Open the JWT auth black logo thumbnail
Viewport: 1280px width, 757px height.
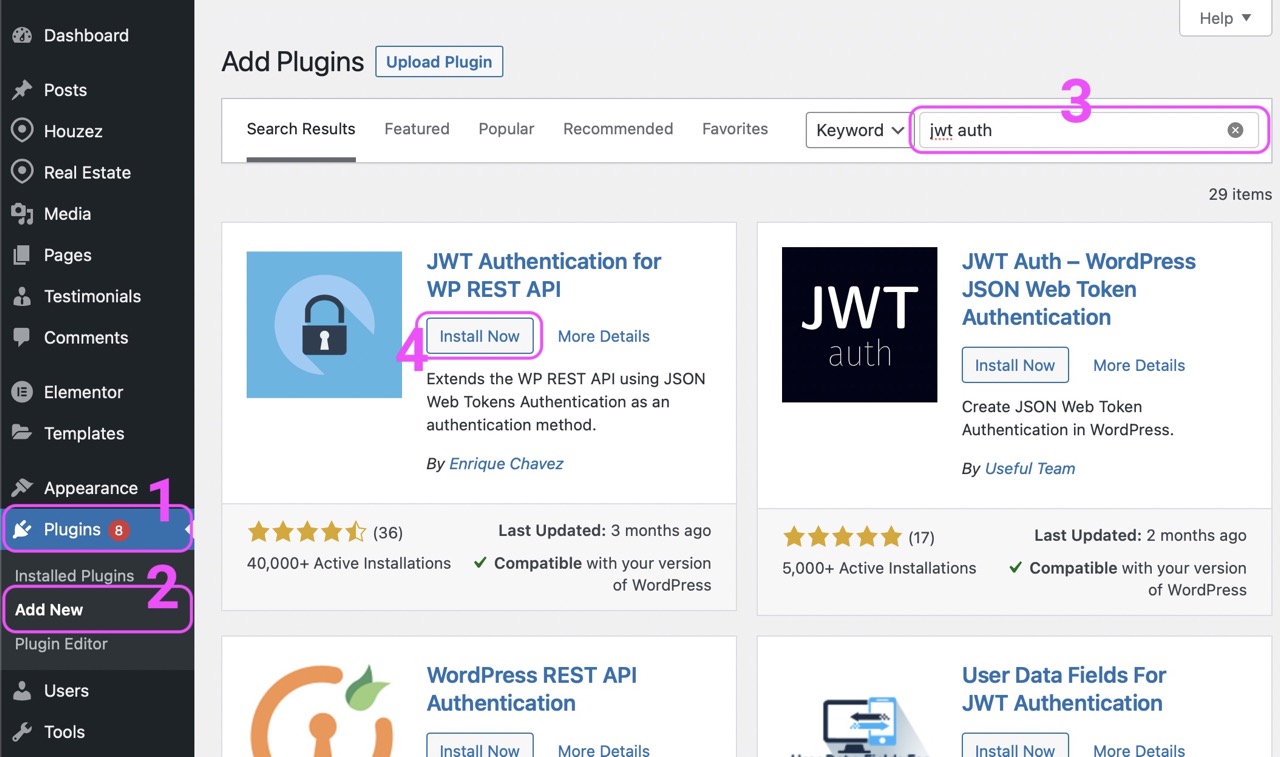859,324
